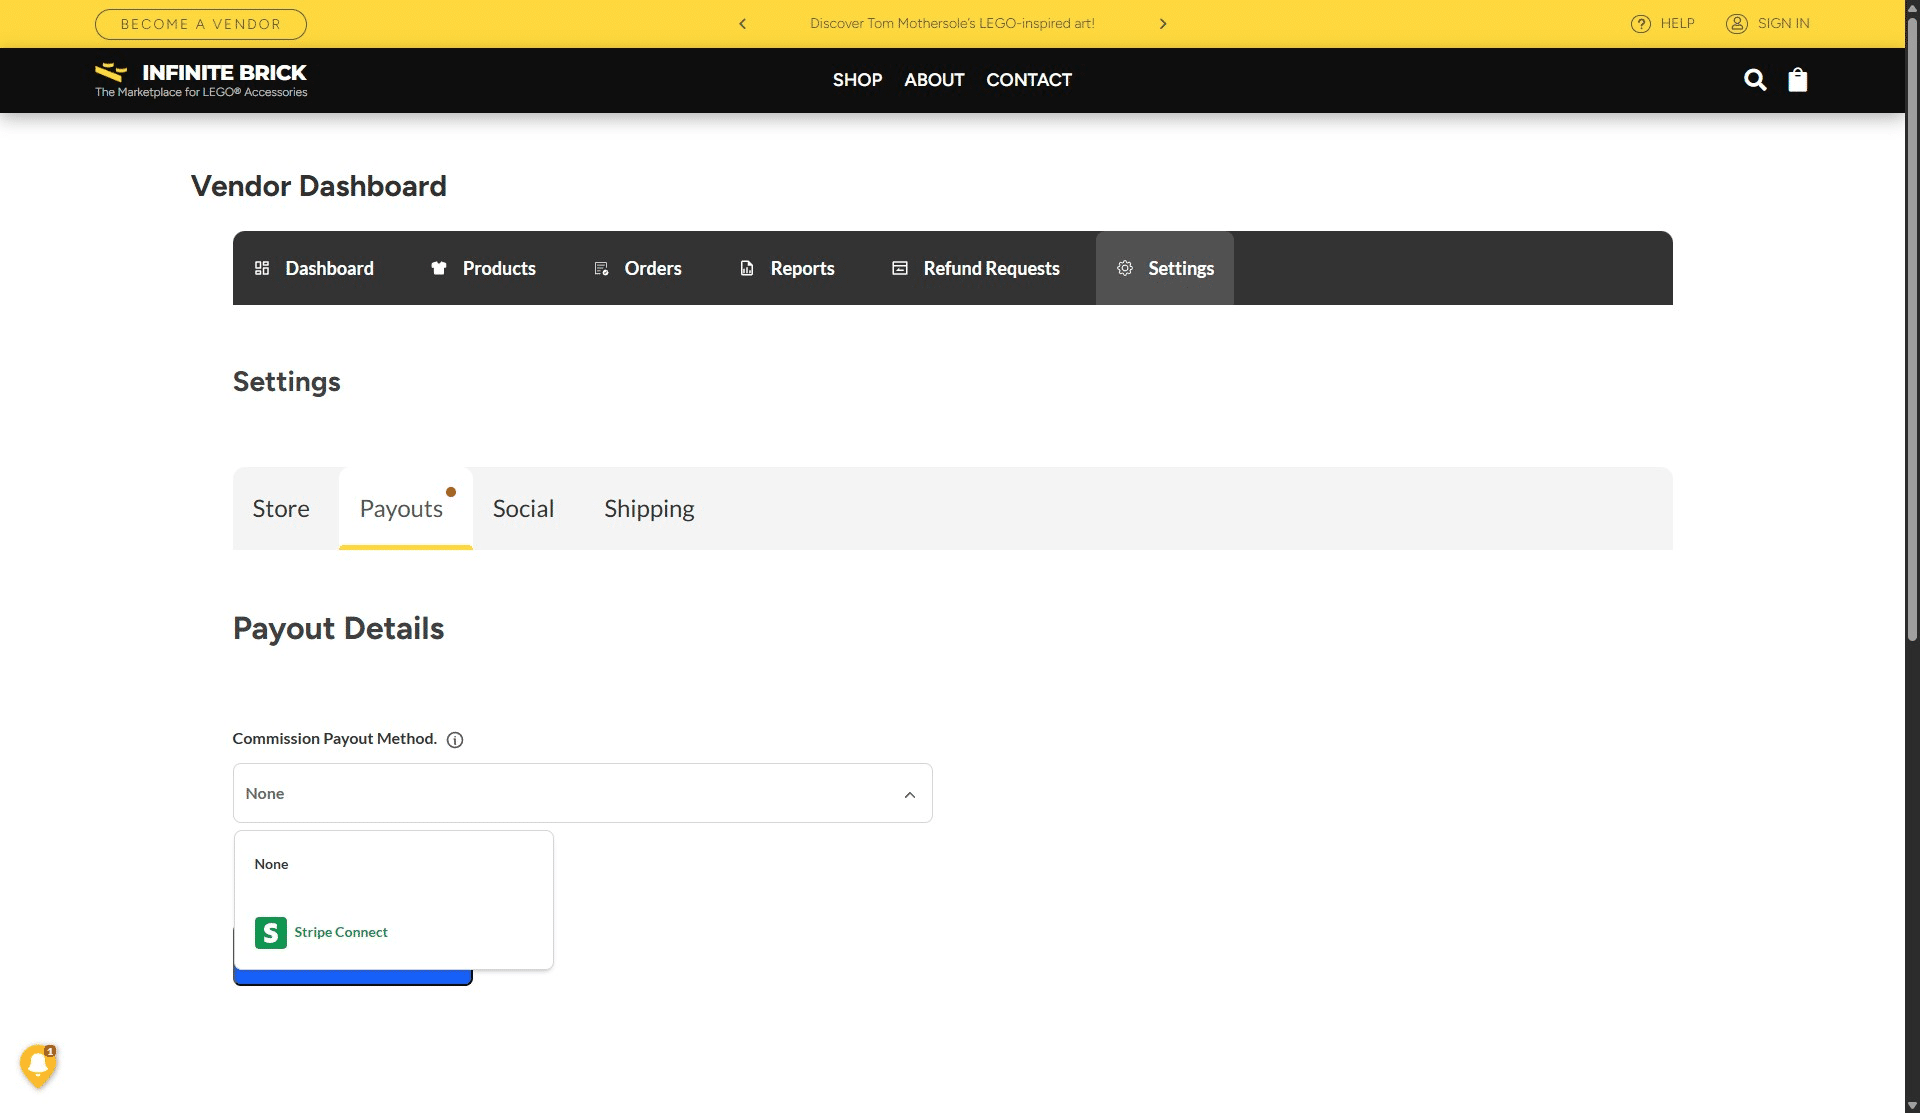
Task: Click the Become a Vendor button
Action: [201, 24]
